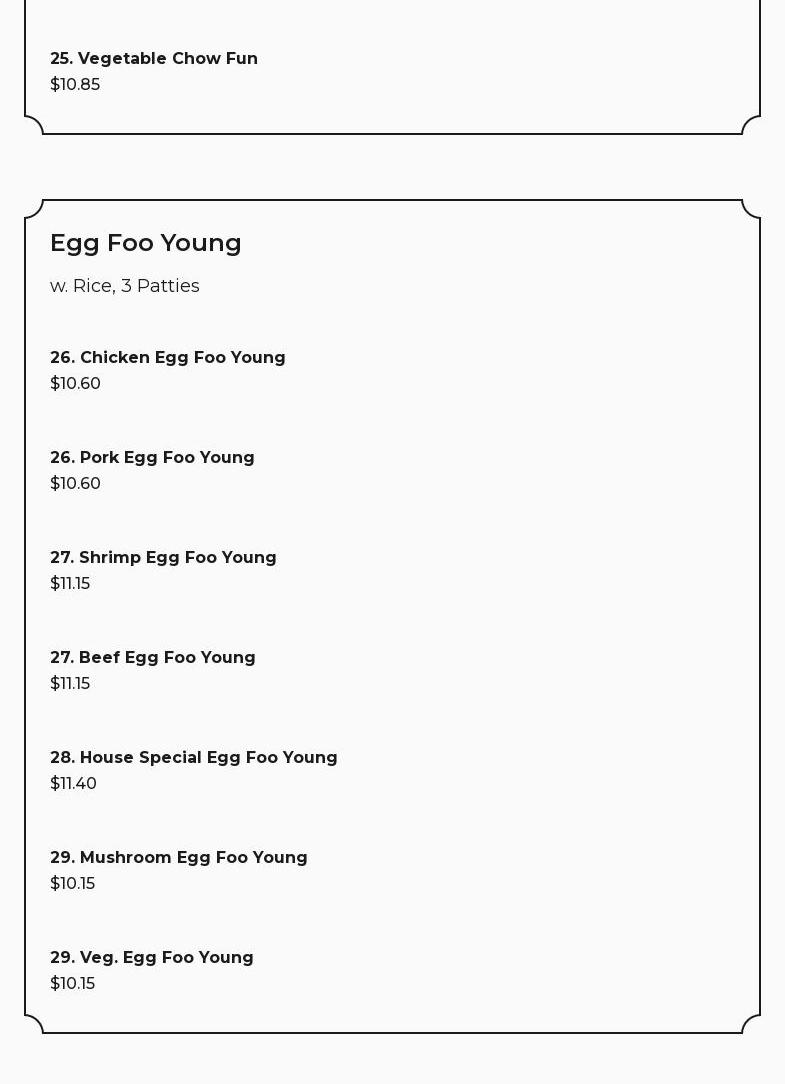Image resolution: width=785 pixels, height=1084 pixels.
Task: Choose Pork Egg Foo Young
Action: (x=152, y=457)
